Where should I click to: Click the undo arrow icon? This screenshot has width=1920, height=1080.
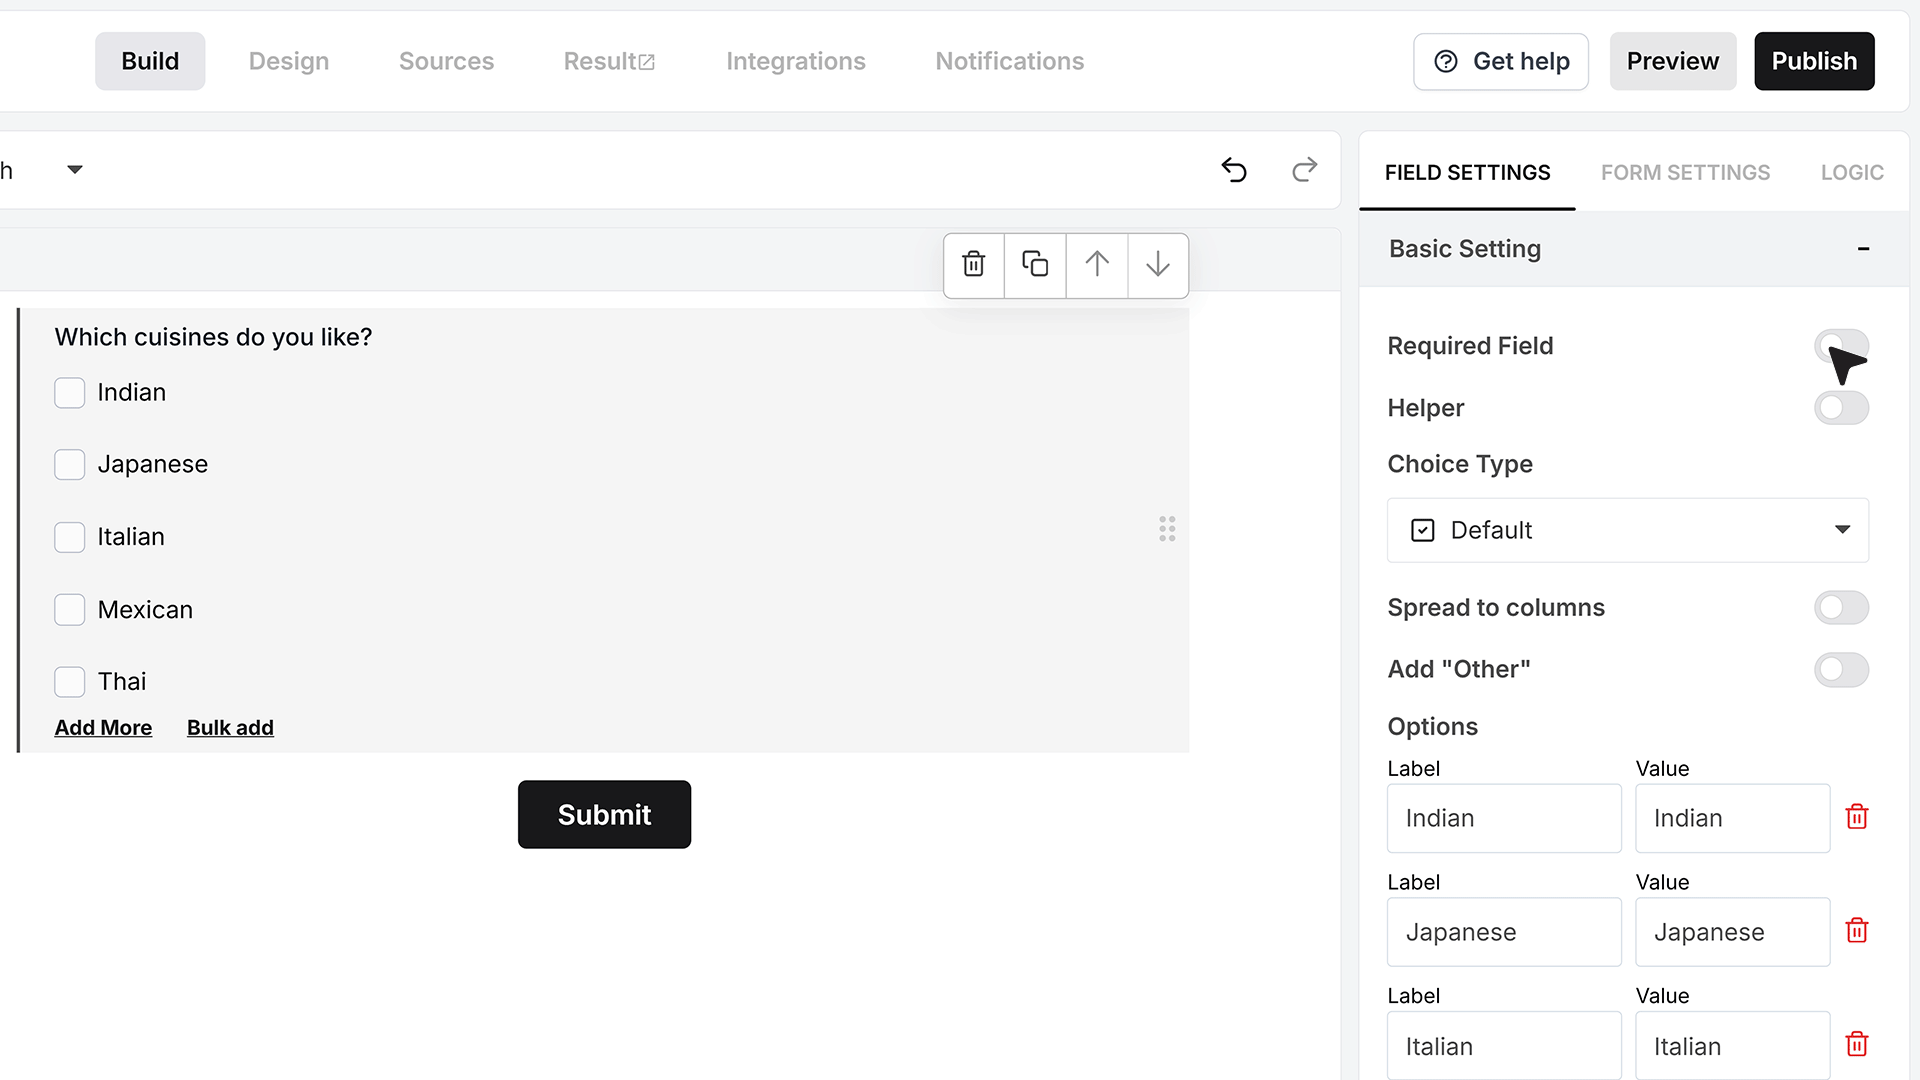click(x=1234, y=170)
